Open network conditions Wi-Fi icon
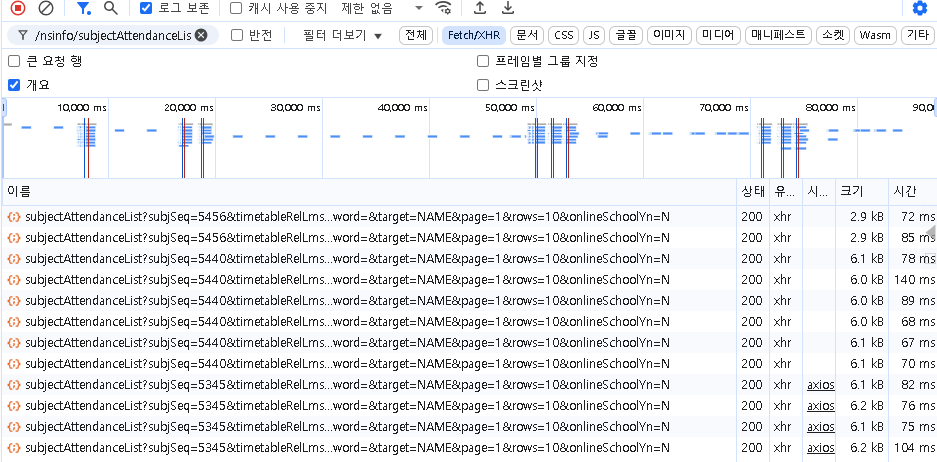This screenshot has height=462, width=937. pos(444,8)
